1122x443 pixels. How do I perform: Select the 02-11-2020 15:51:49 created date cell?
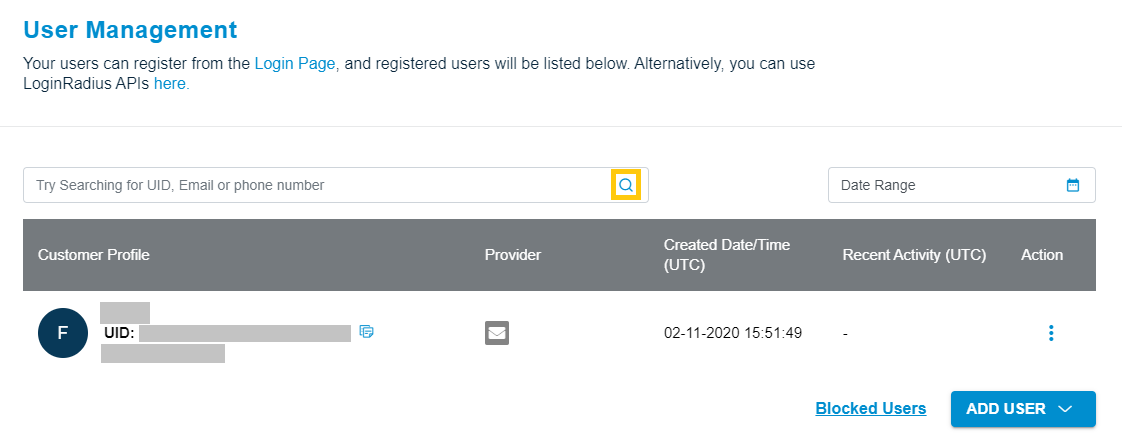733,333
